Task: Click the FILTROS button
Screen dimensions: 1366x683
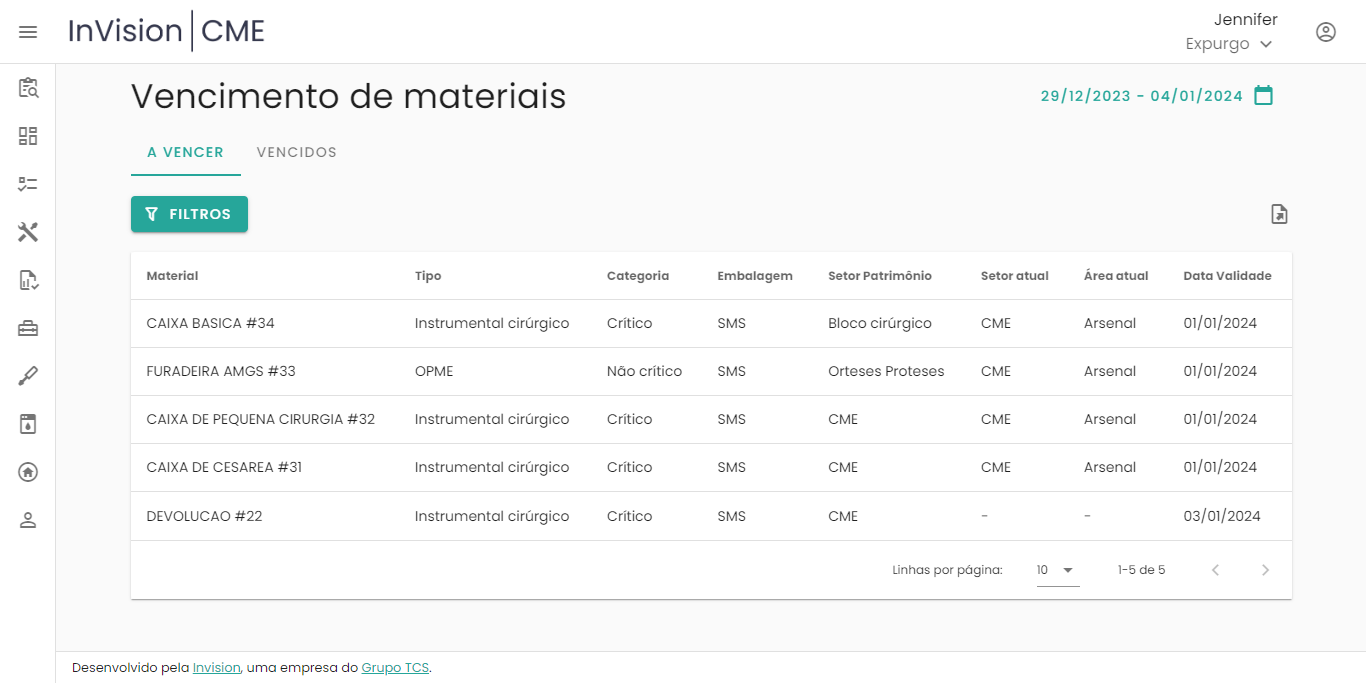Action: (189, 214)
